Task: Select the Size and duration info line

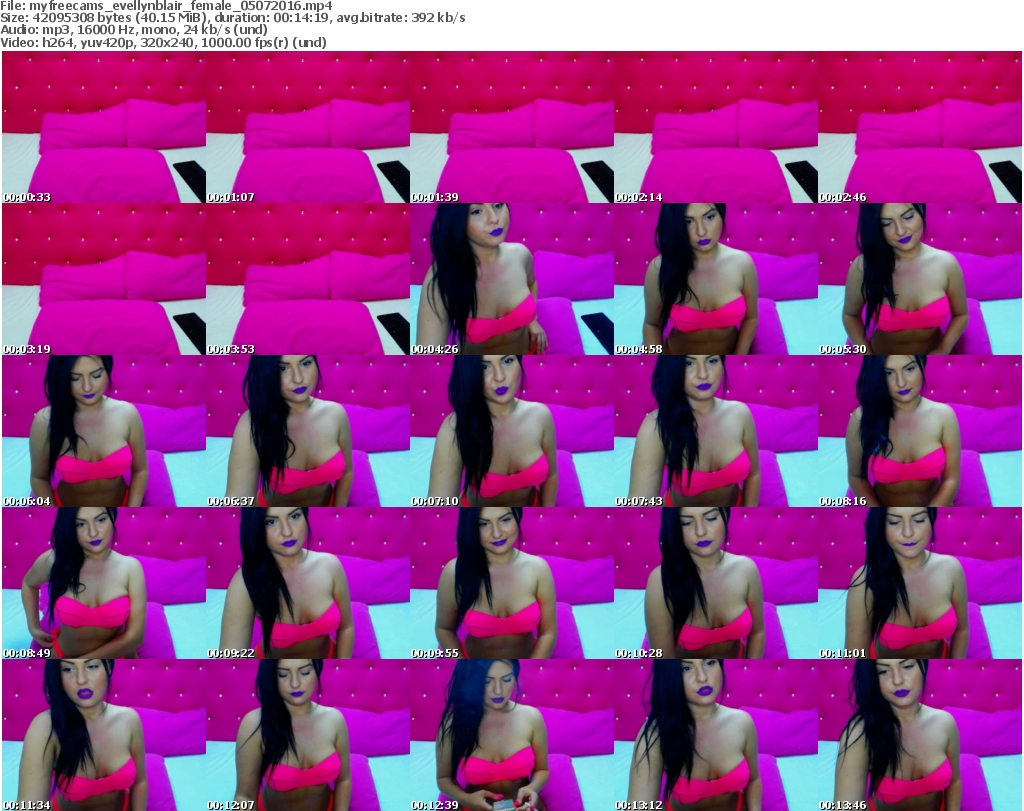Action: [x=232, y=18]
